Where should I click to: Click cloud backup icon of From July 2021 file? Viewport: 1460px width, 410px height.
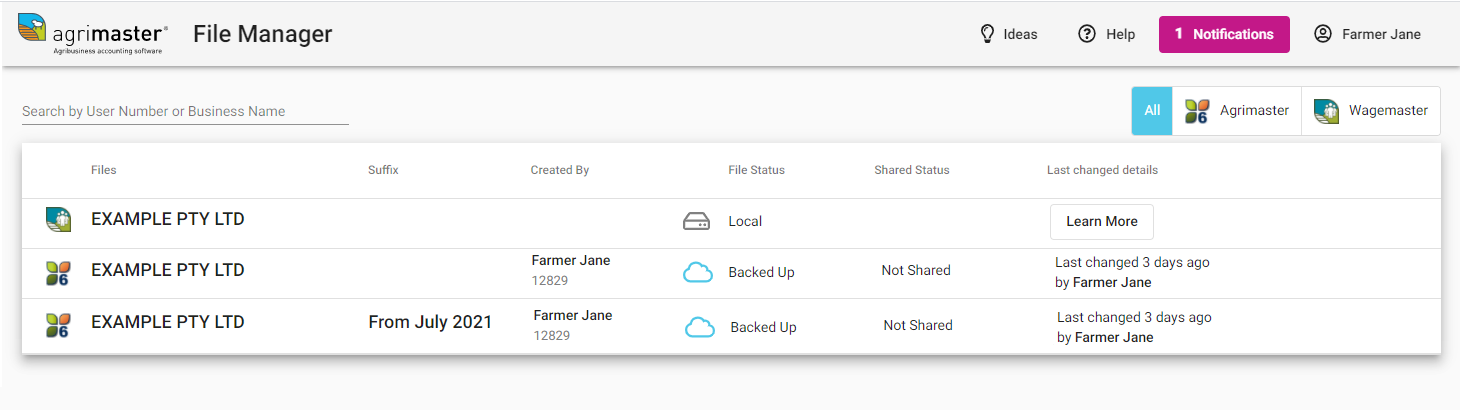pyautogui.click(x=700, y=327)
